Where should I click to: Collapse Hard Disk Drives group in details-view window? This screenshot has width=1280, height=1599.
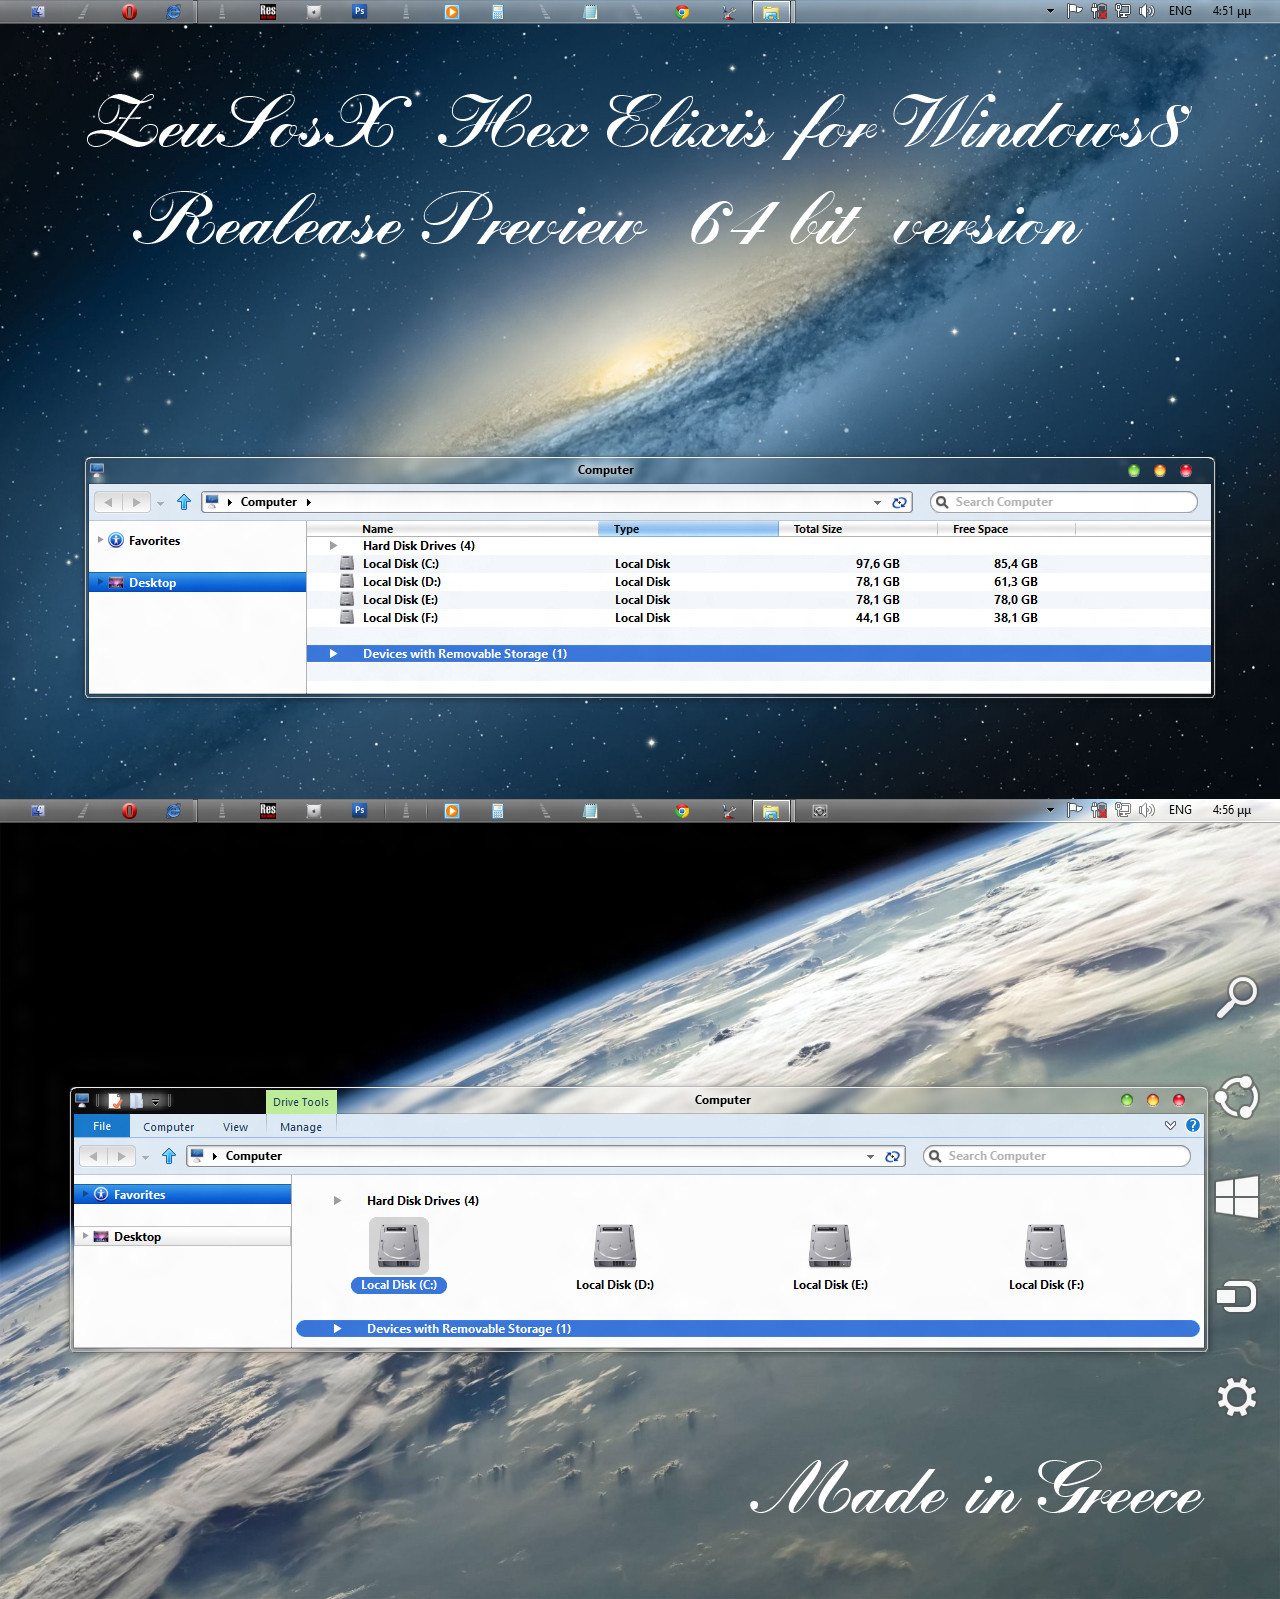click(333, 546)
